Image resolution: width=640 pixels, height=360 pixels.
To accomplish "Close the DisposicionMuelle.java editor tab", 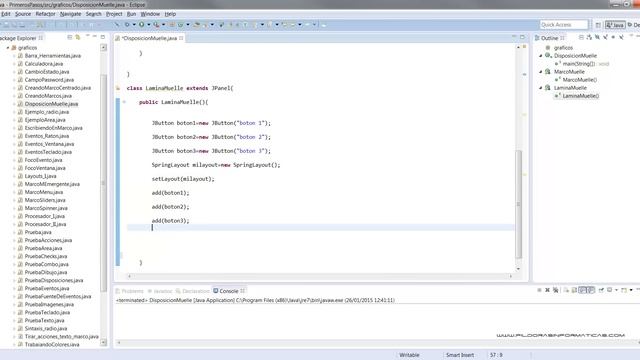I will coord(181,38).
